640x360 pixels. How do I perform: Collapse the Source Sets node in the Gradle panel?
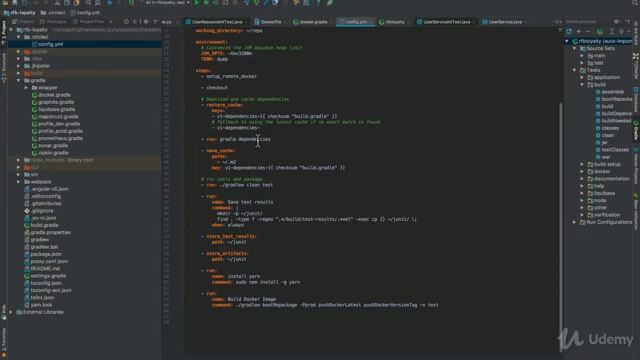[x=575, y=49]
